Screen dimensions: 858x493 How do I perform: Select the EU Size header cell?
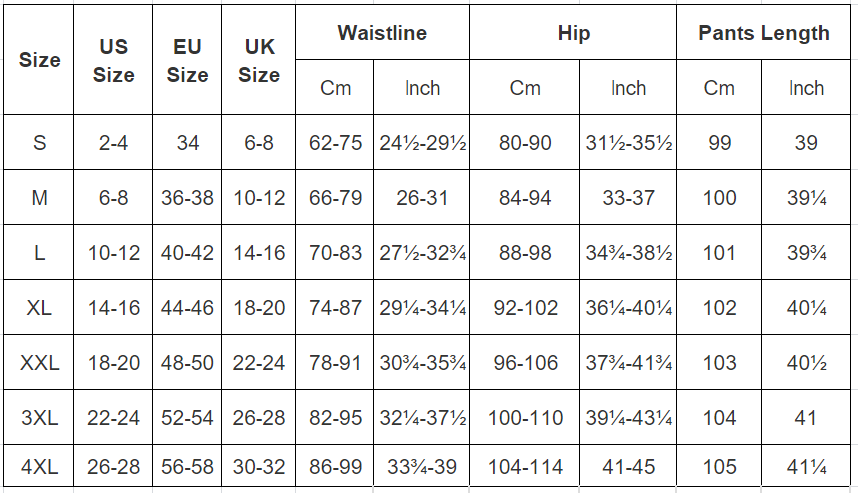pyautogui.click(x=187, y=60)
